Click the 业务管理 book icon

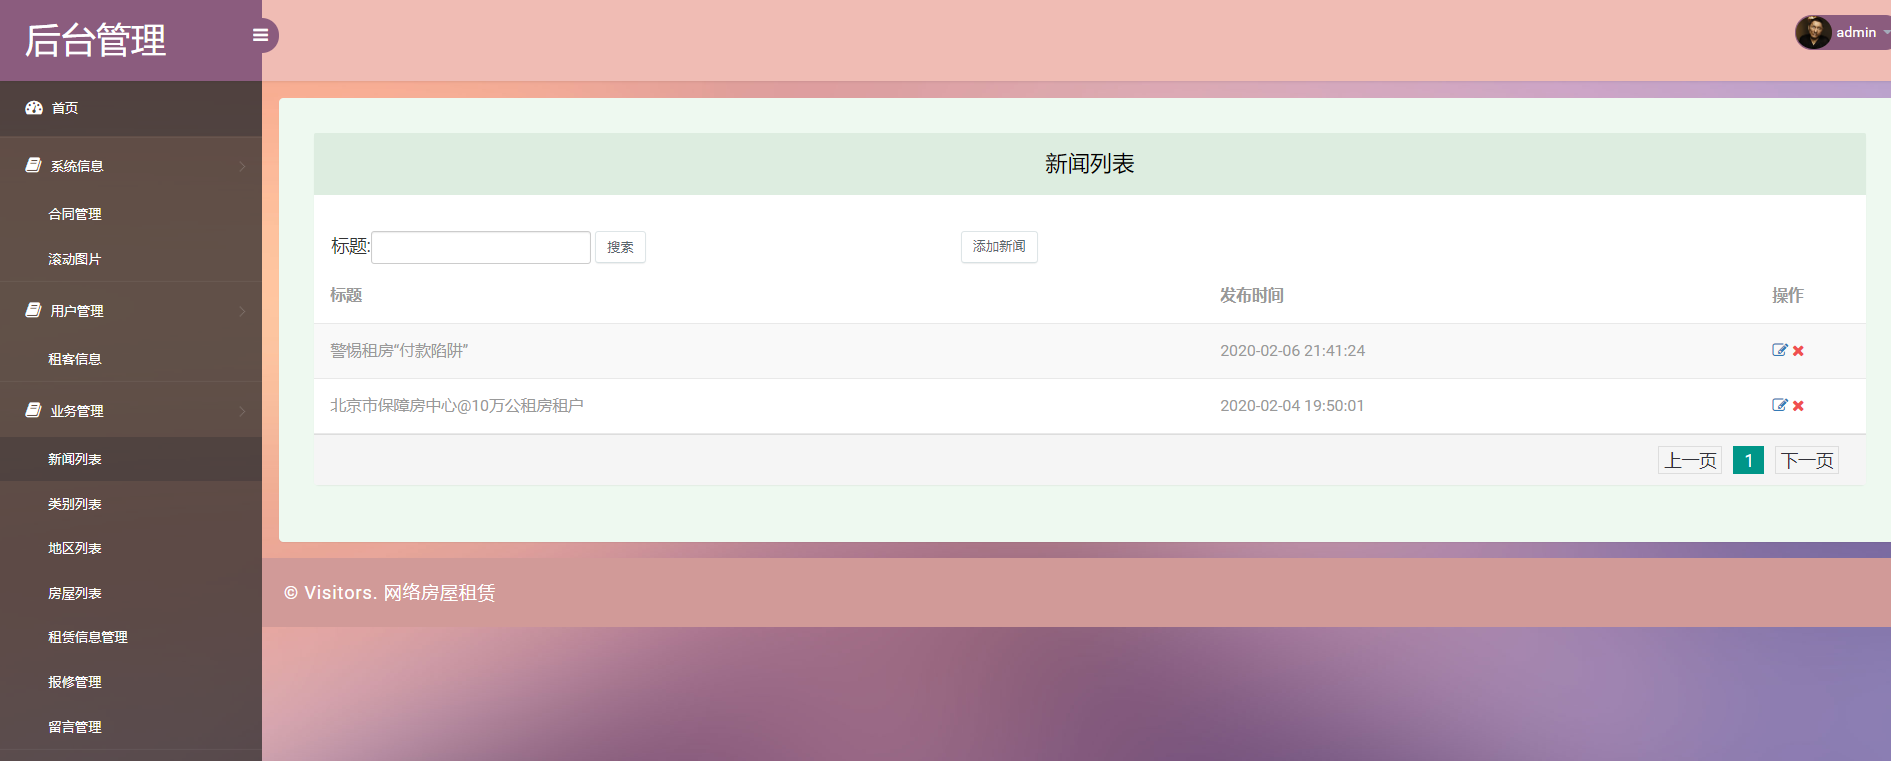[x=33, y=410]
